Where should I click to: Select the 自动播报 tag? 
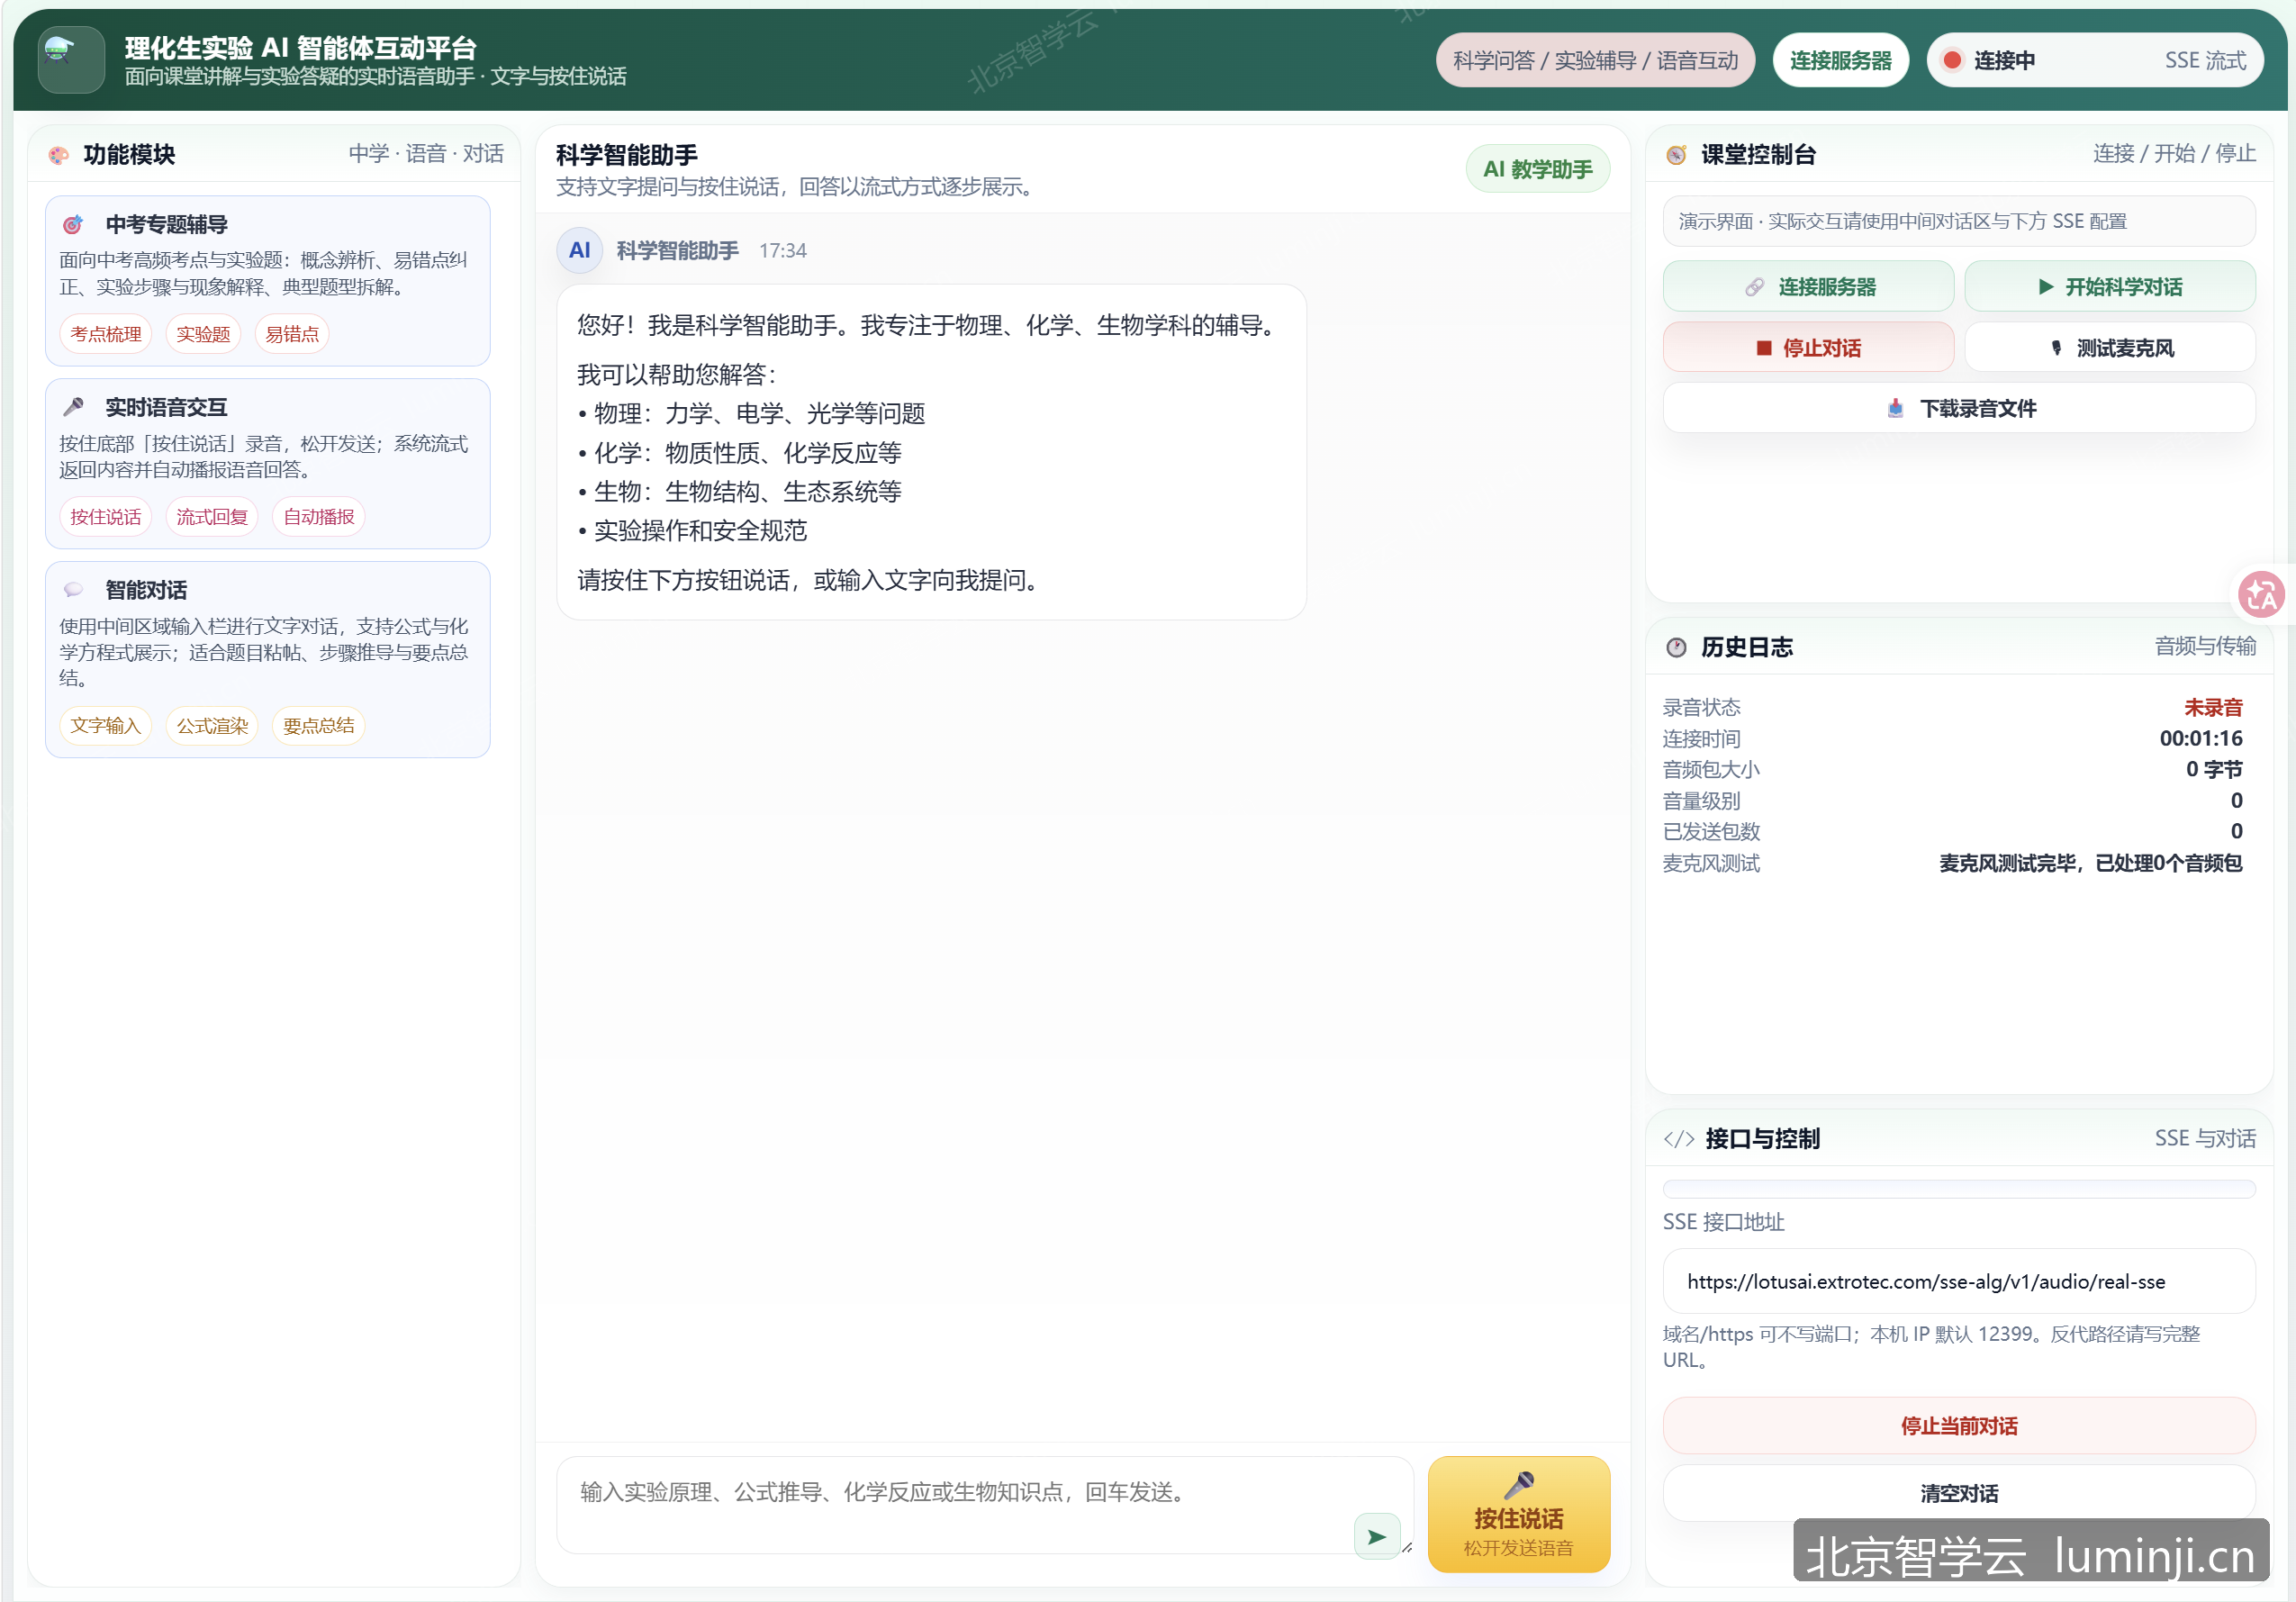(319, 517)
